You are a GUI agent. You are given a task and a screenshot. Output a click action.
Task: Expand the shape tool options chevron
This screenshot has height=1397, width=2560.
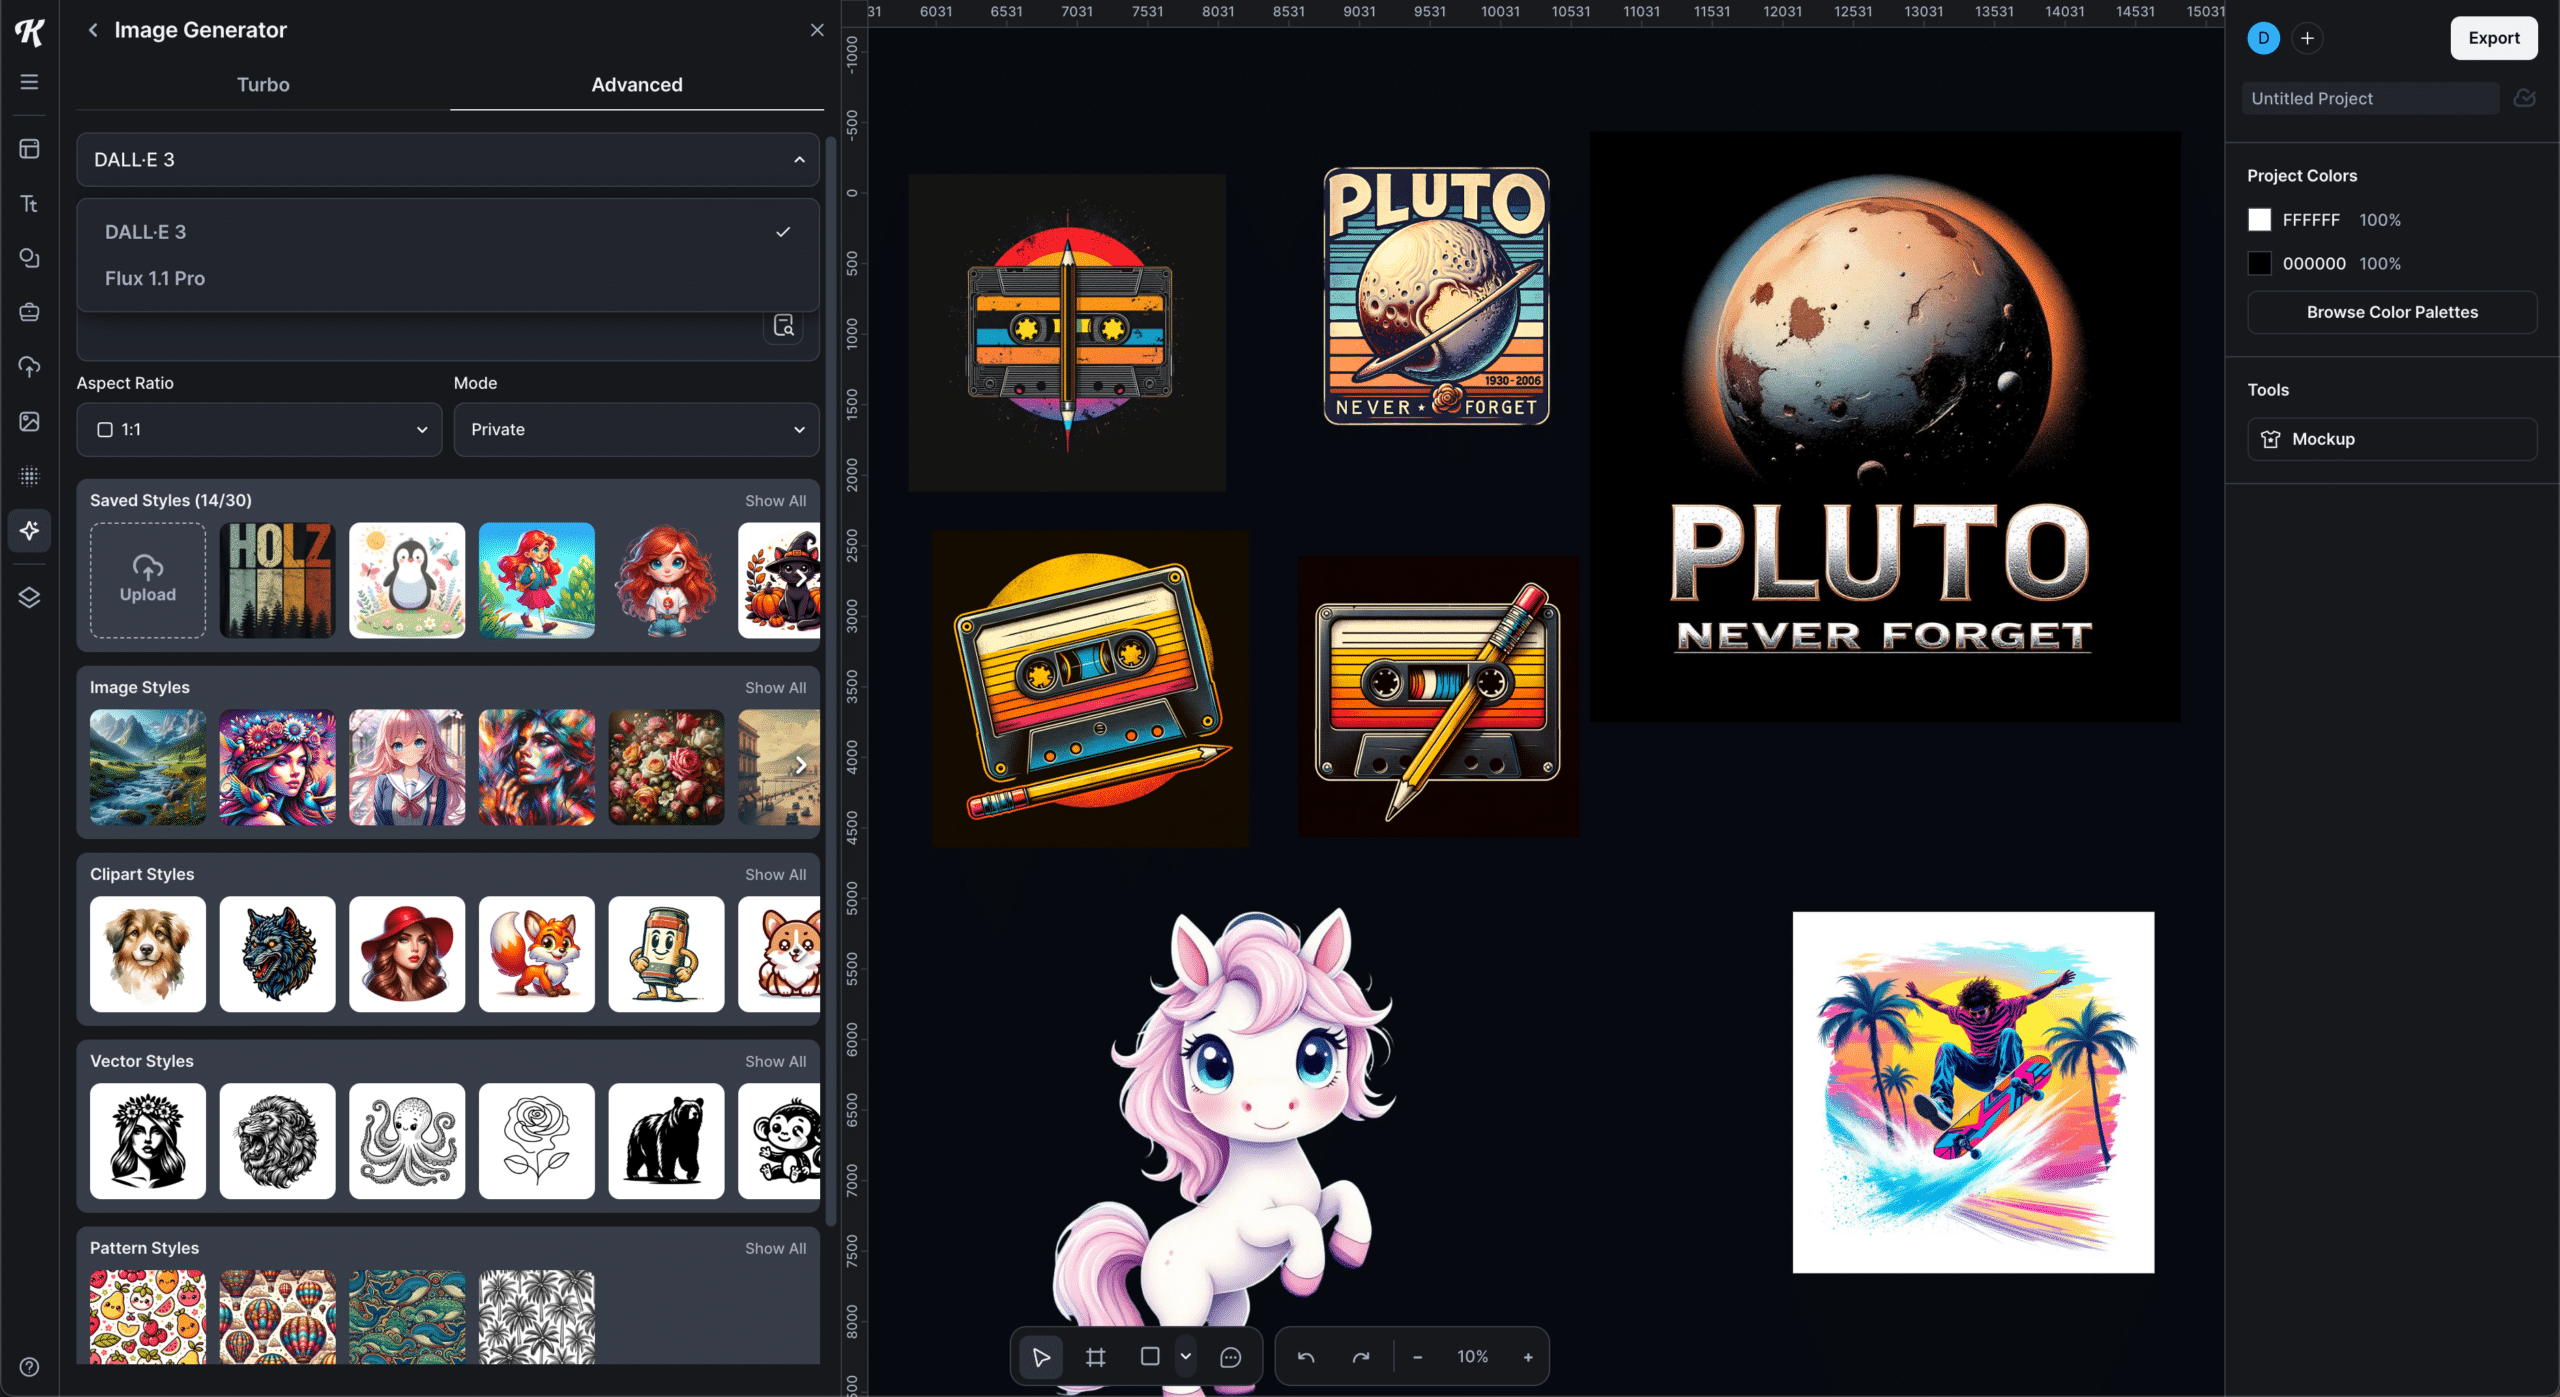[x=1186, y=1357]
